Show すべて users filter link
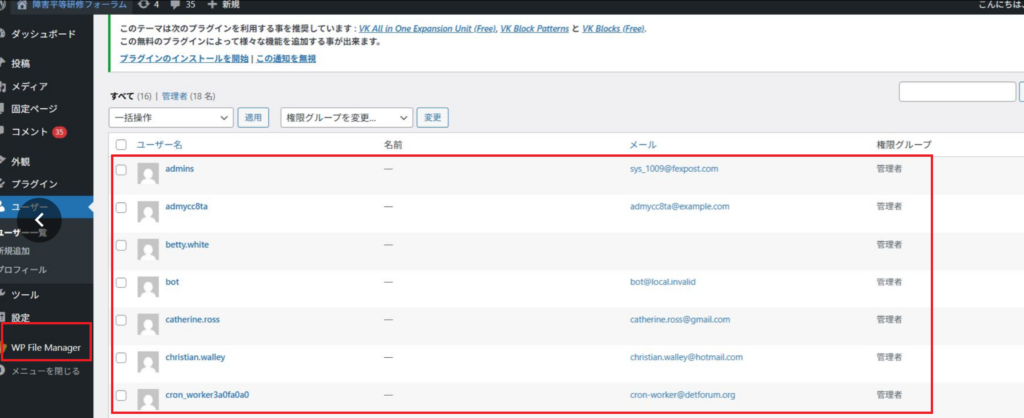 [122, 96]
